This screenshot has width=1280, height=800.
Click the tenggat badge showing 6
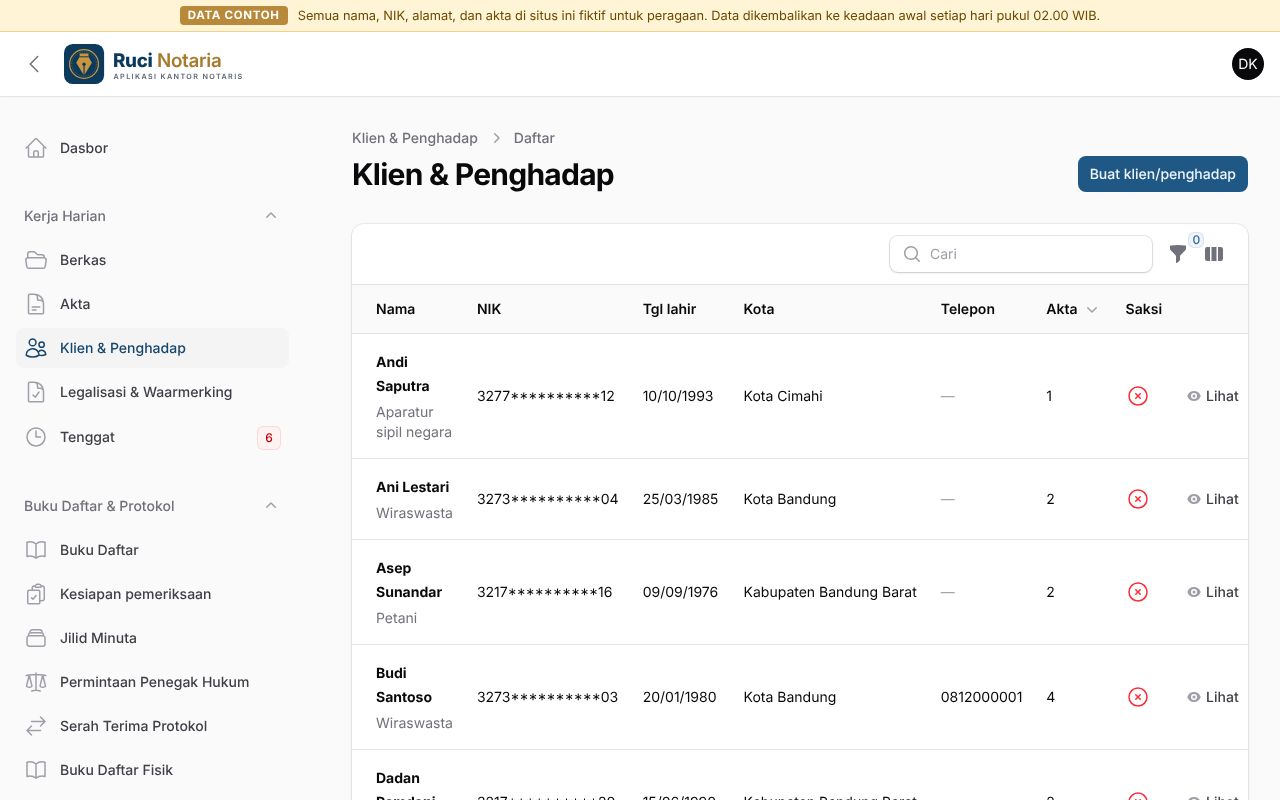point(269,437)
